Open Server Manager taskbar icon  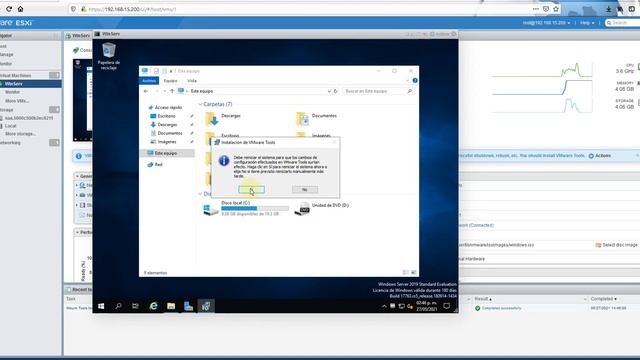(x=188, y=306)
